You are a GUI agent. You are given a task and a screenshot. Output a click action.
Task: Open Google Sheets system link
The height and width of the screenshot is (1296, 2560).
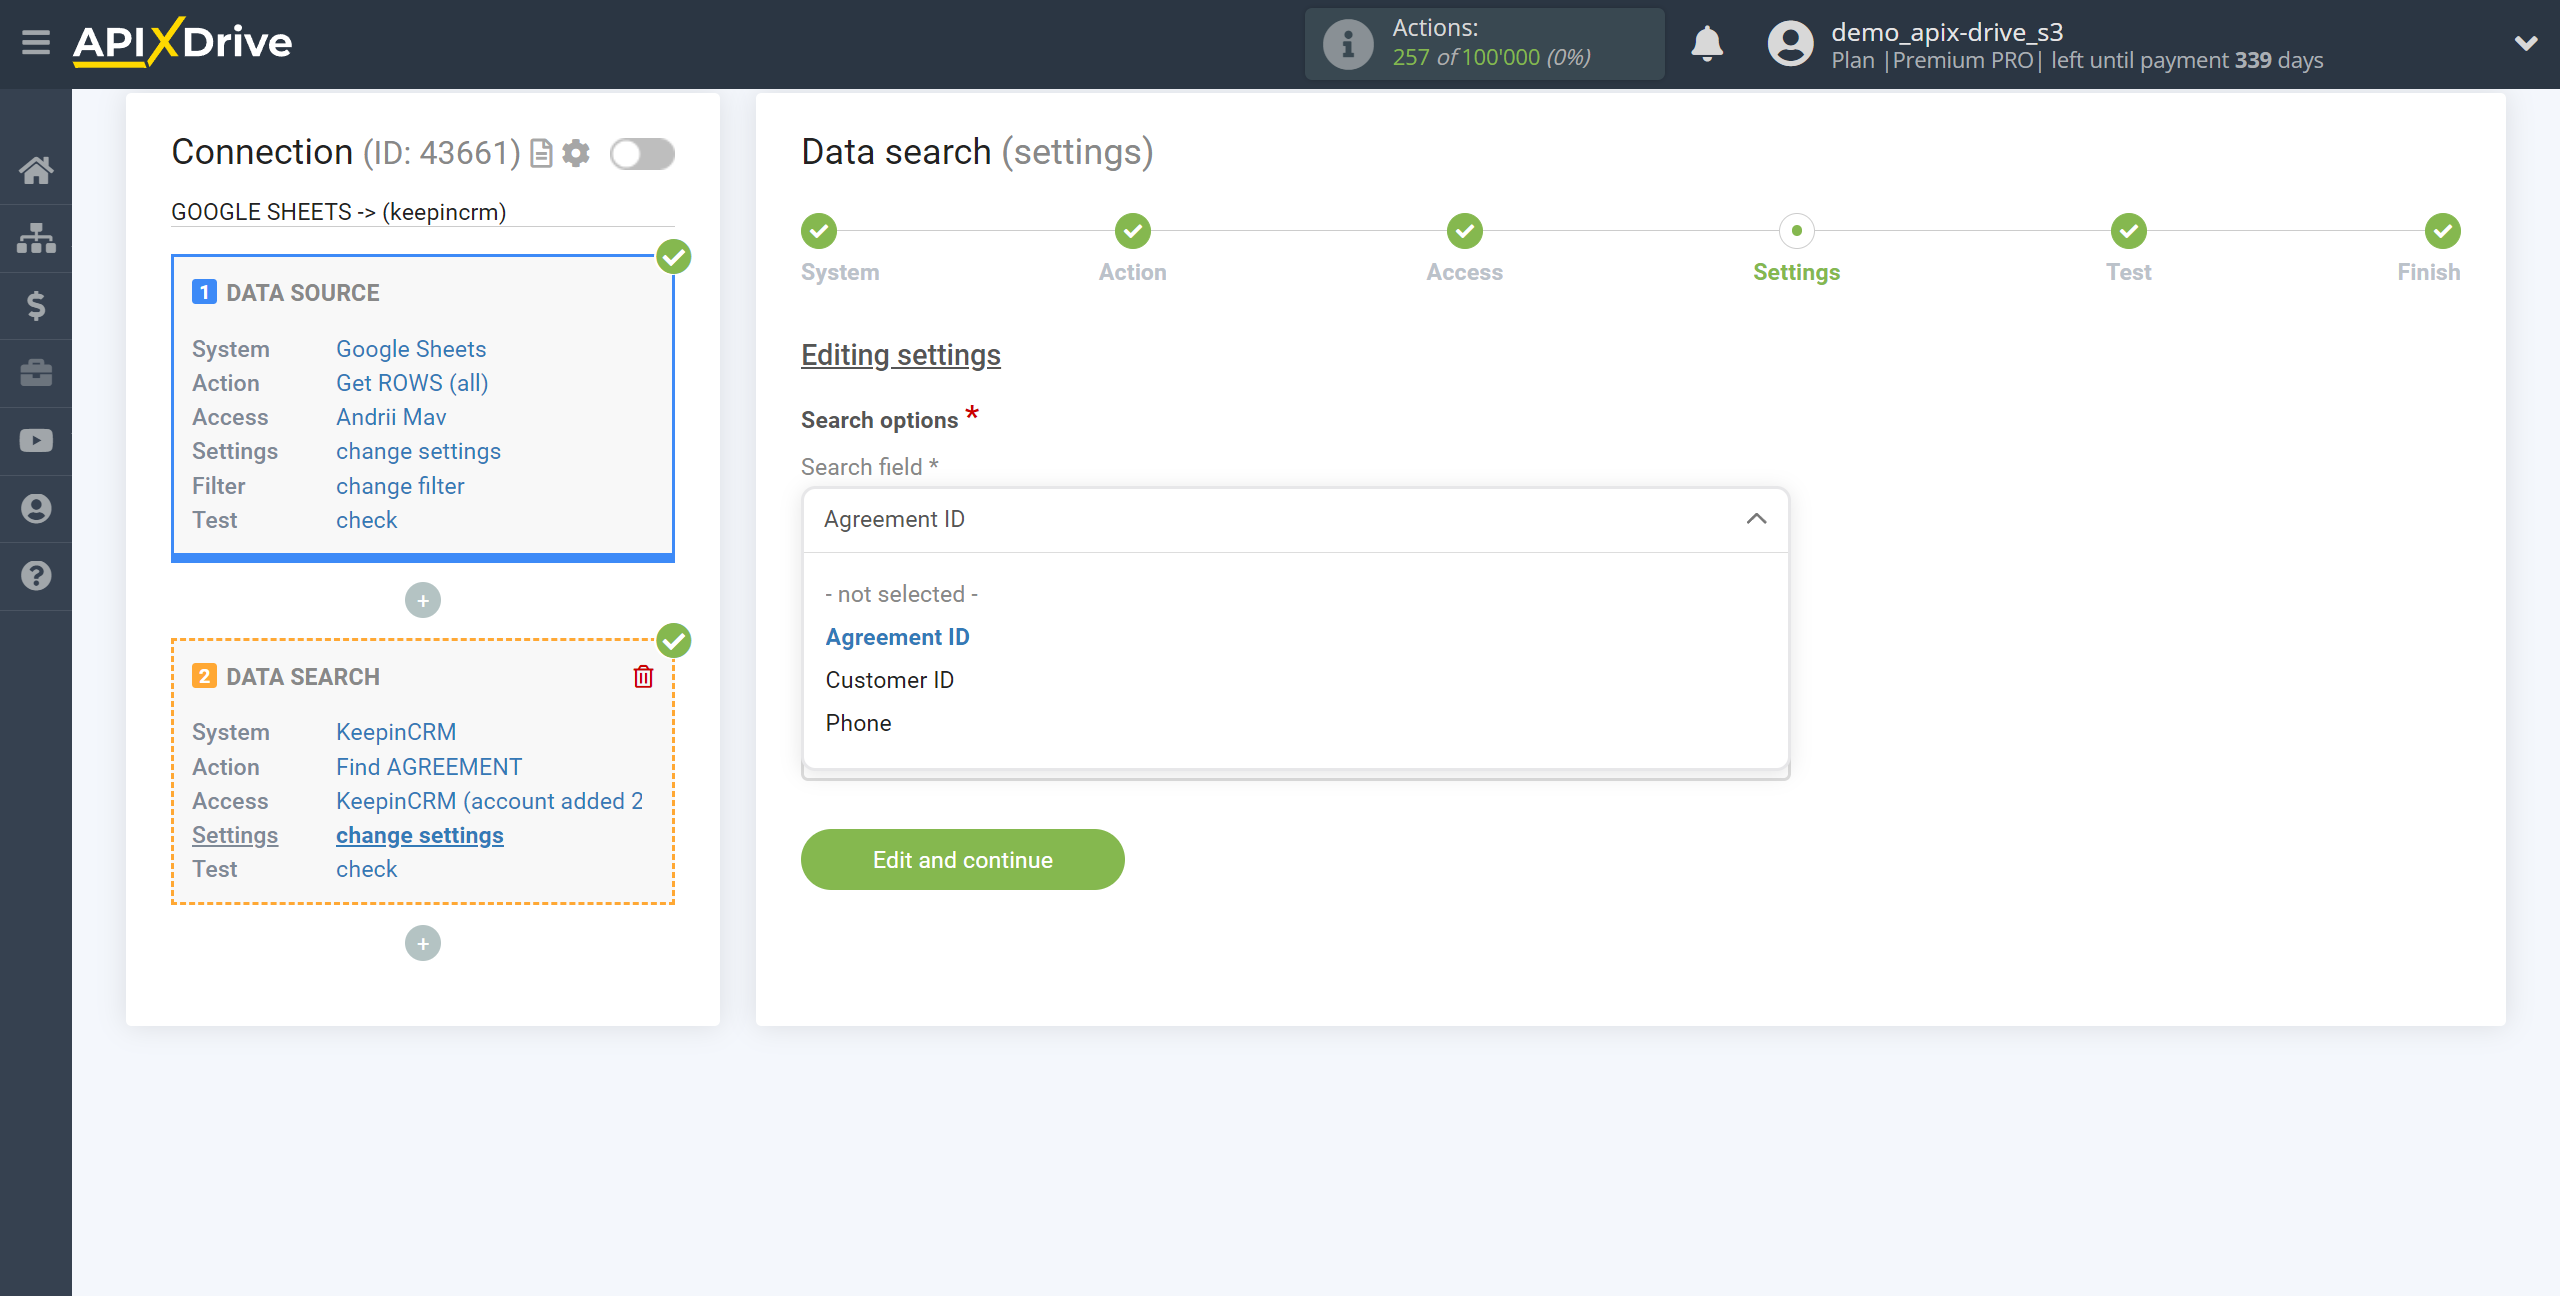click(411, 349)
